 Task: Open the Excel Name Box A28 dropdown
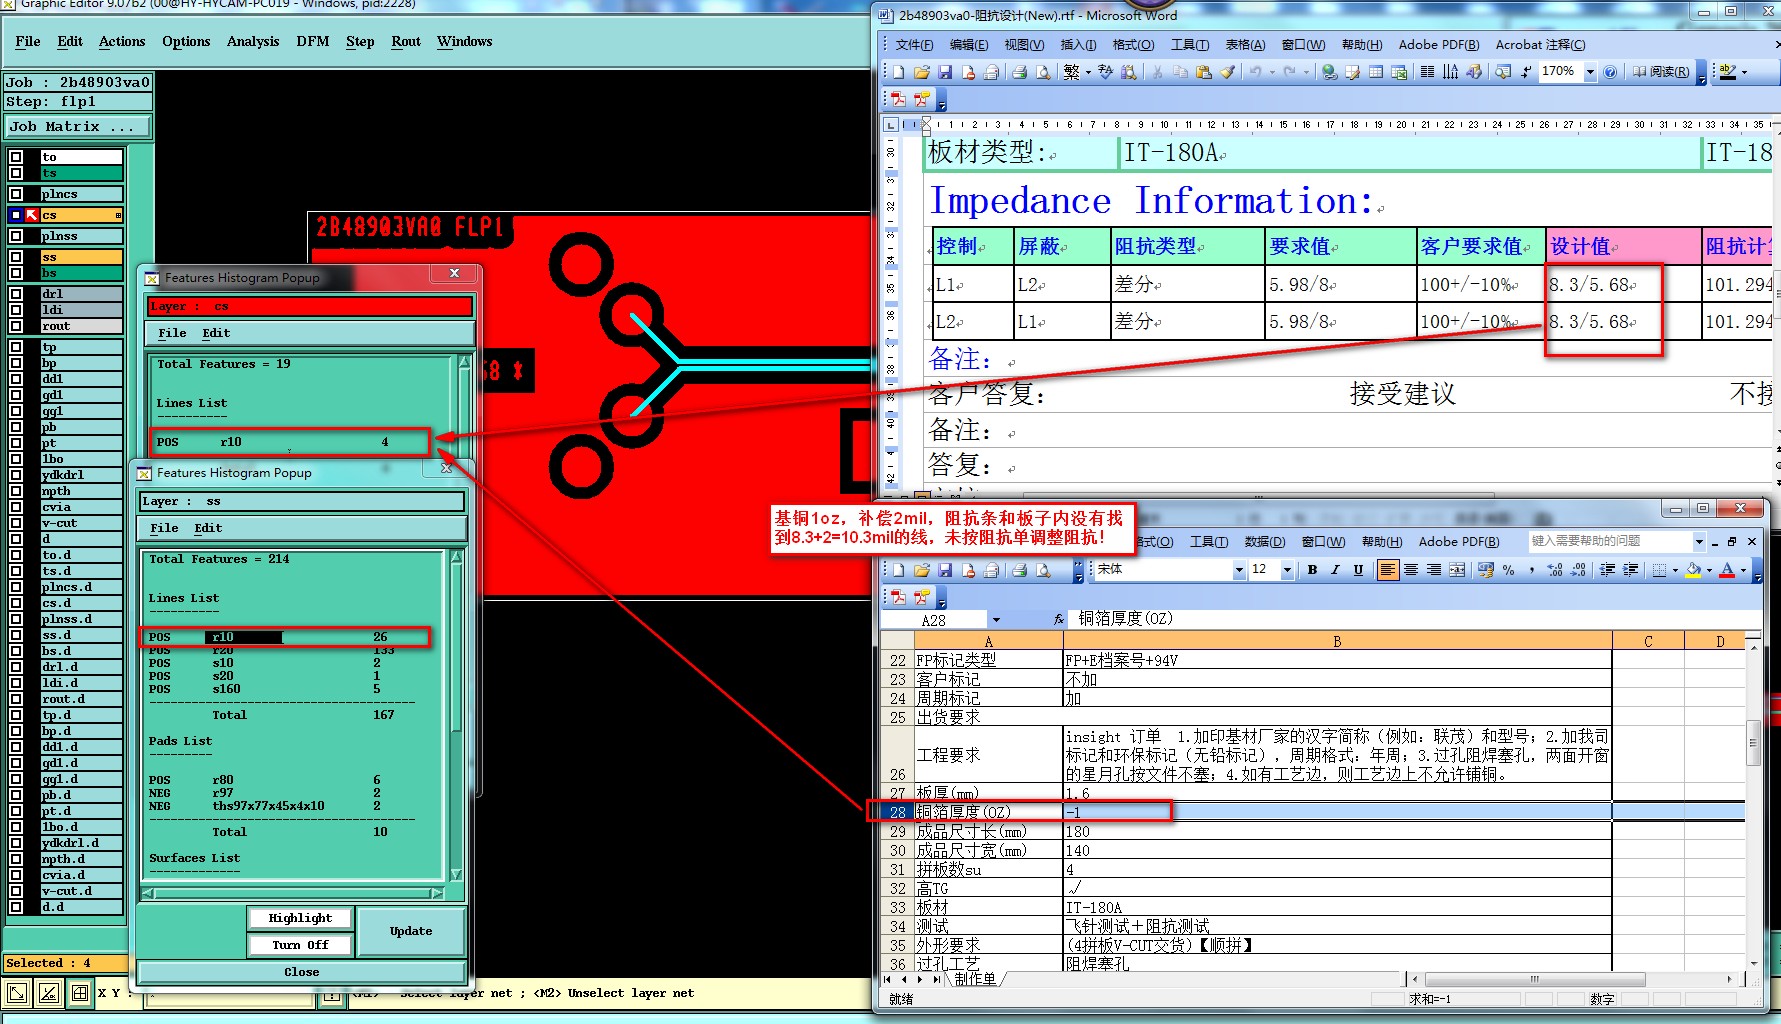coord(996,620)
